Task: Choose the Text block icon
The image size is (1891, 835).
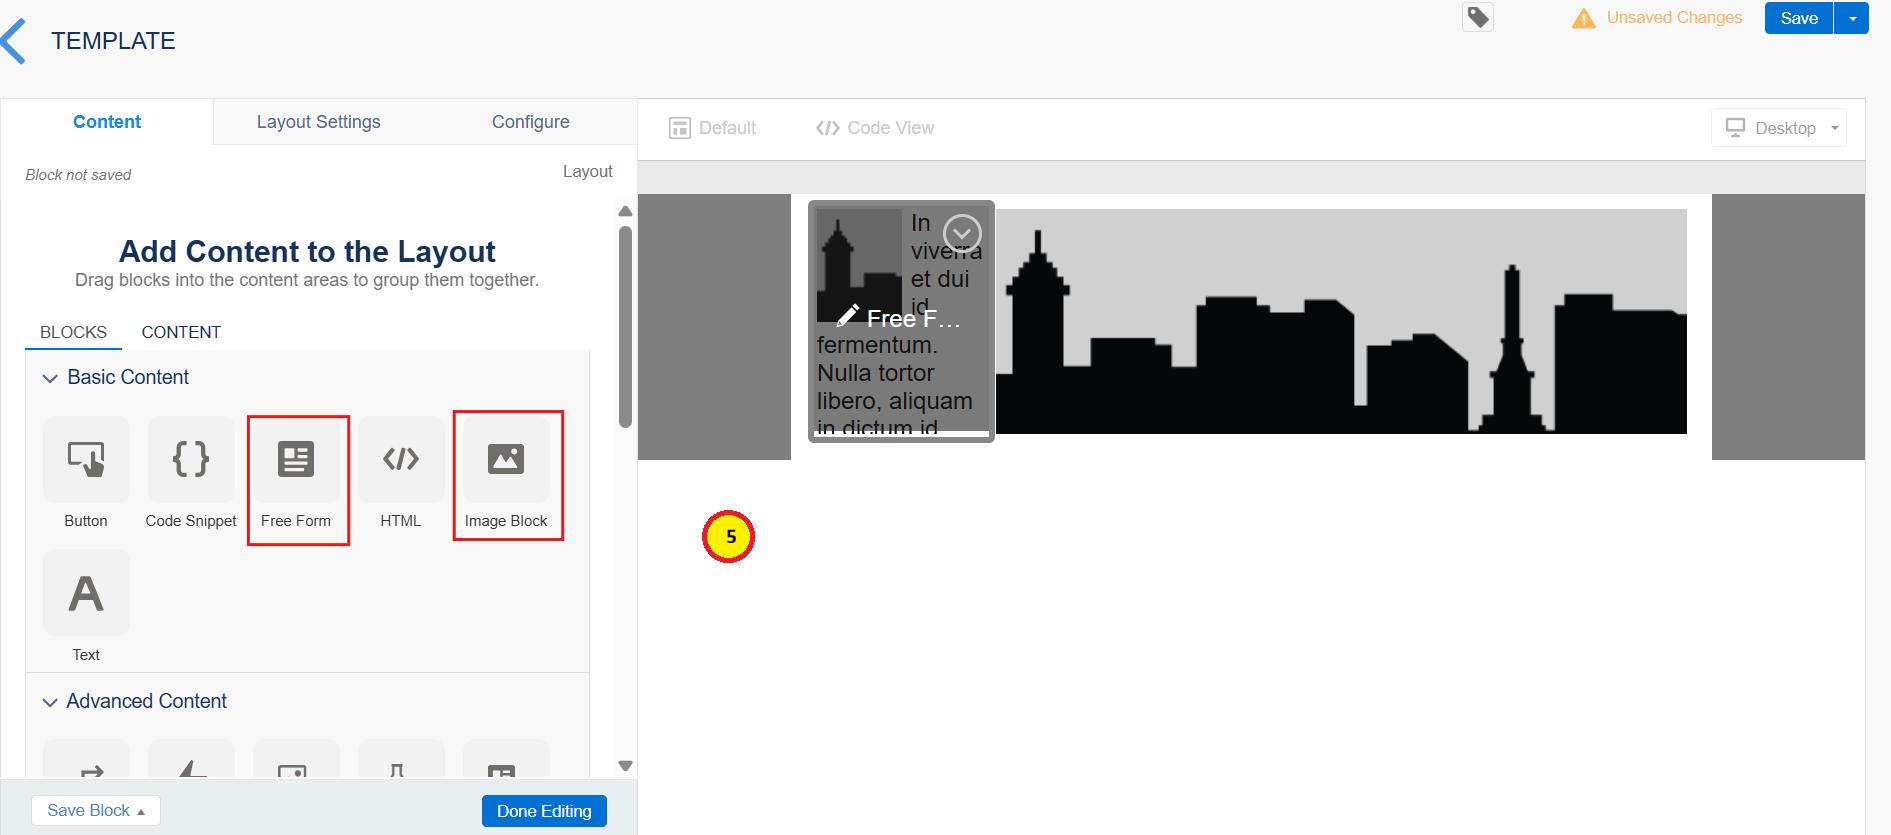Action: coord(86,593)
